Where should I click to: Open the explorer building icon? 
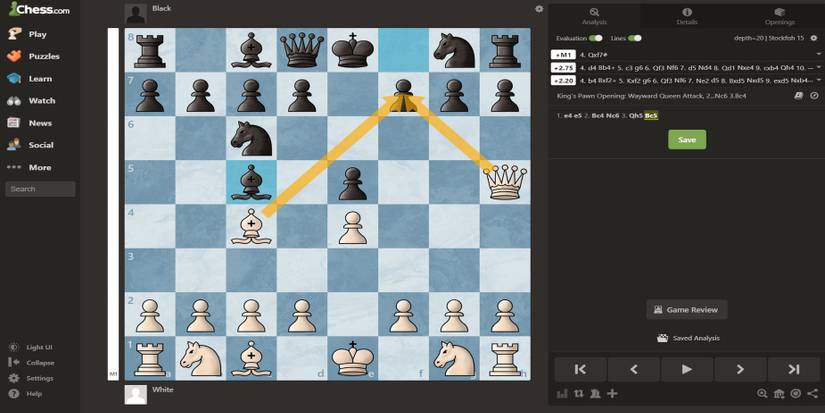point(779,394)
